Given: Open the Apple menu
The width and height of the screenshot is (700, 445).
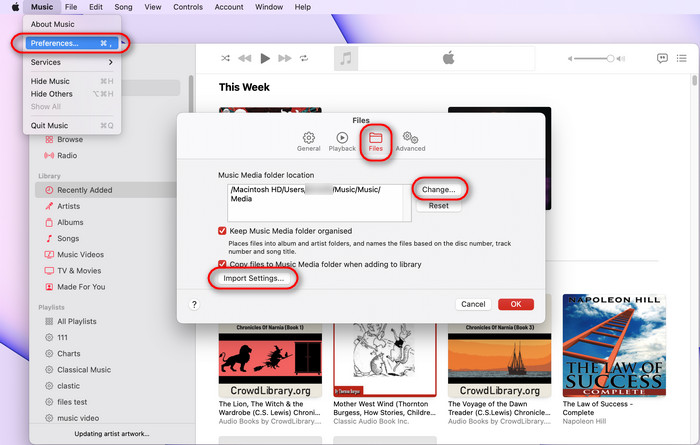Looking at the screenshot, I should 15,7.
